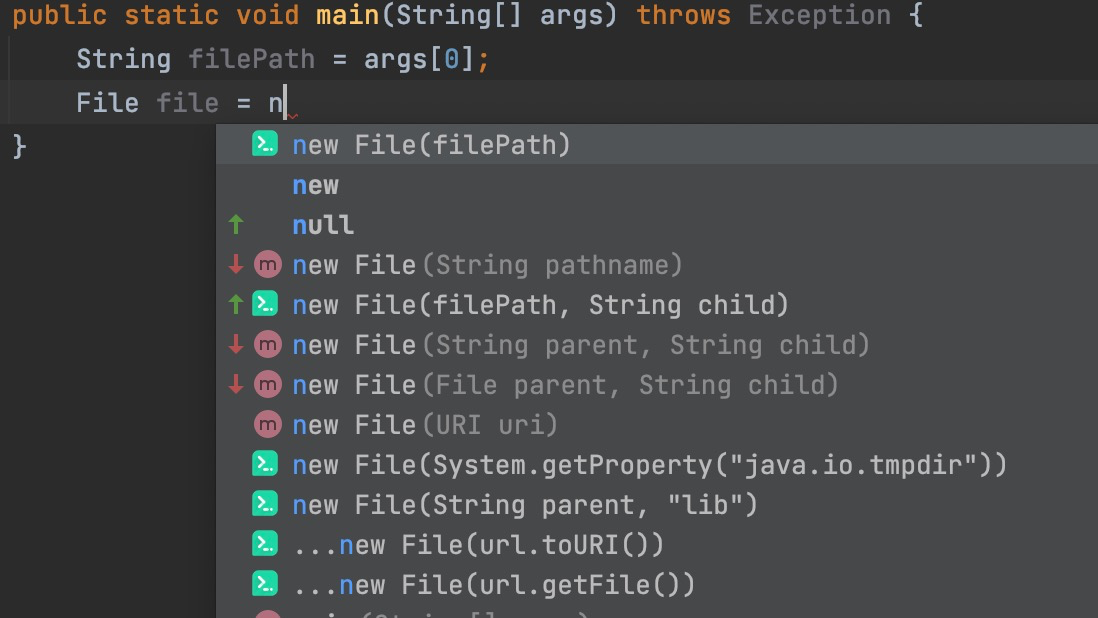
Task: Select the plain new keyword suggestion
Action: click(315, 184)
